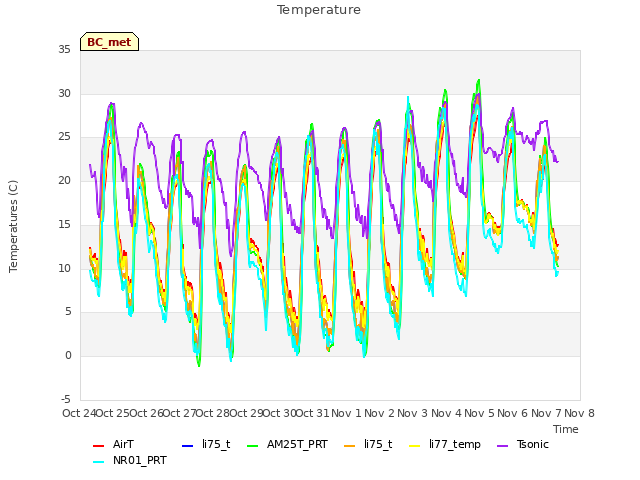Click the Nov 4 x-axis tick label
This screenshot has width=640, height=480.
click(446, 413)
